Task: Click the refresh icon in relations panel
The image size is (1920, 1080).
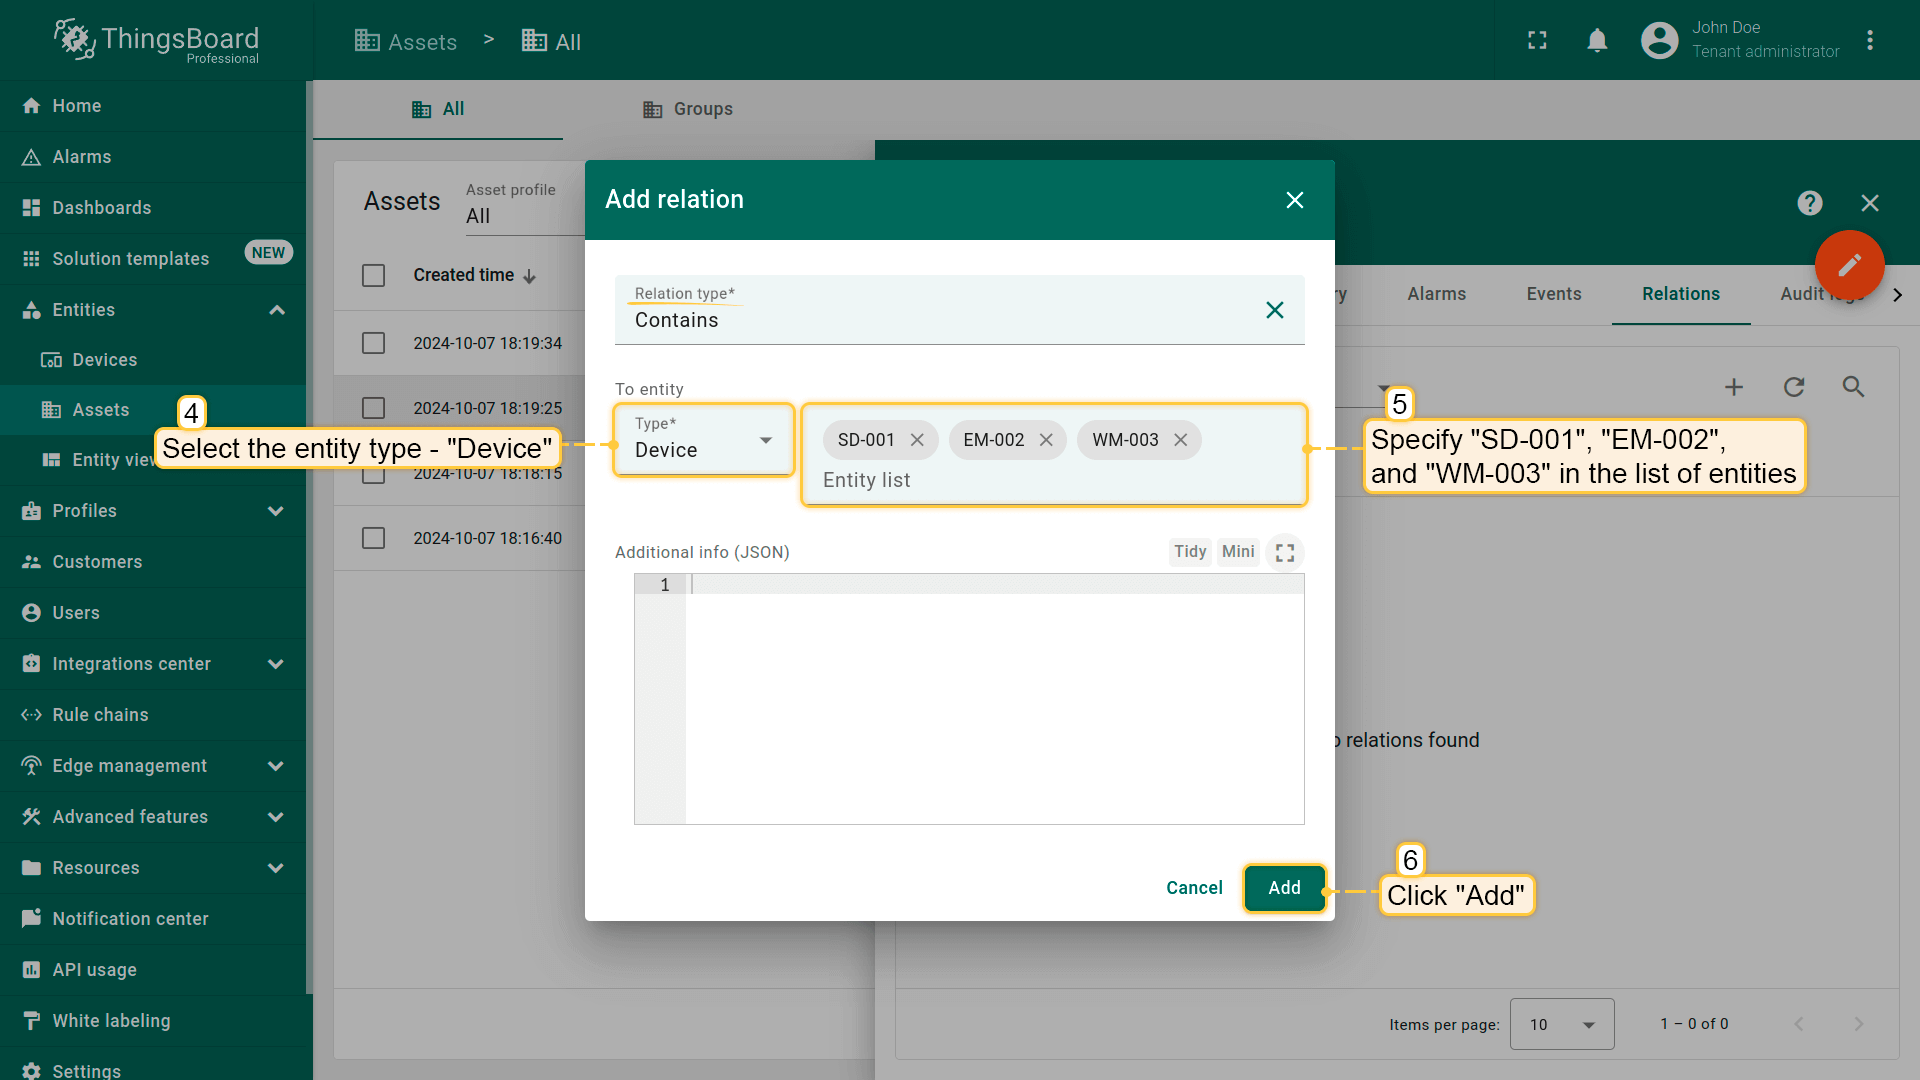Action: tap(1794, 387)
